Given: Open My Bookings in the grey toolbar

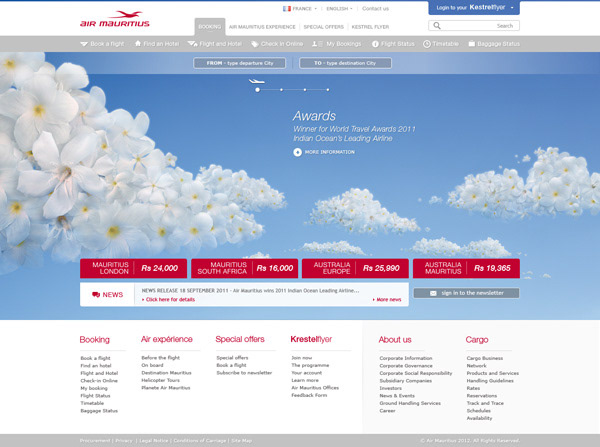Looking at the screenshot, I should pyautogui.click(x=337, y=44).
